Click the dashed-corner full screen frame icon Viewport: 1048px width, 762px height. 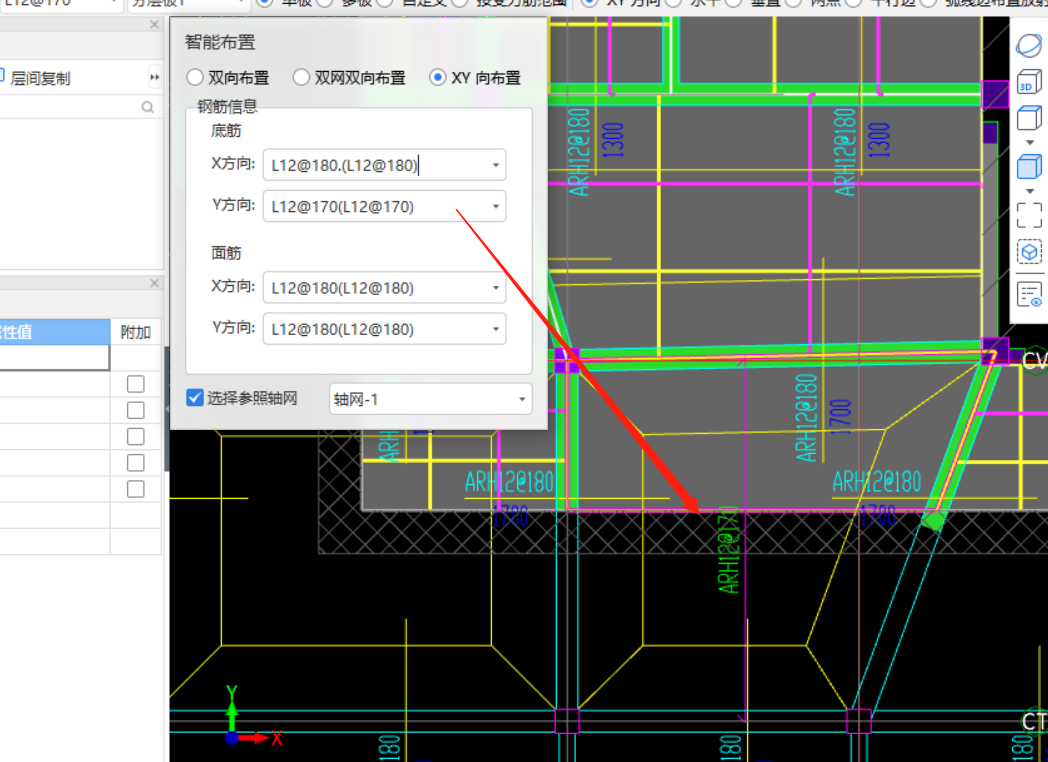pos(1029,215)
